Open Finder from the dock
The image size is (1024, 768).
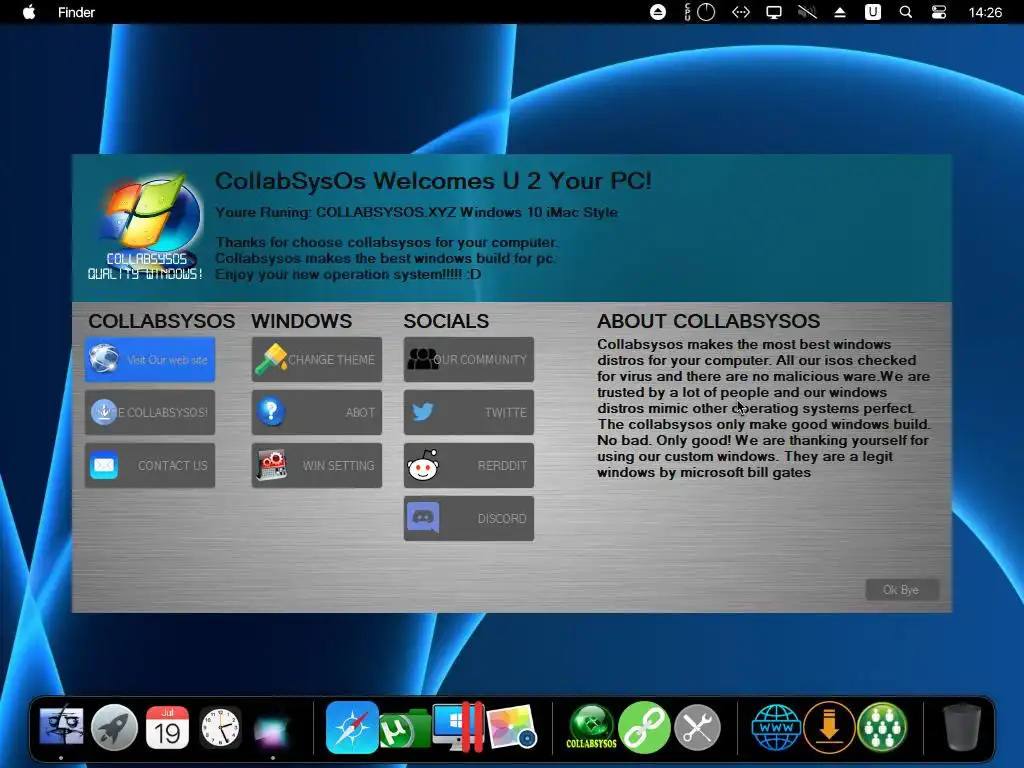tap(61, 726)
